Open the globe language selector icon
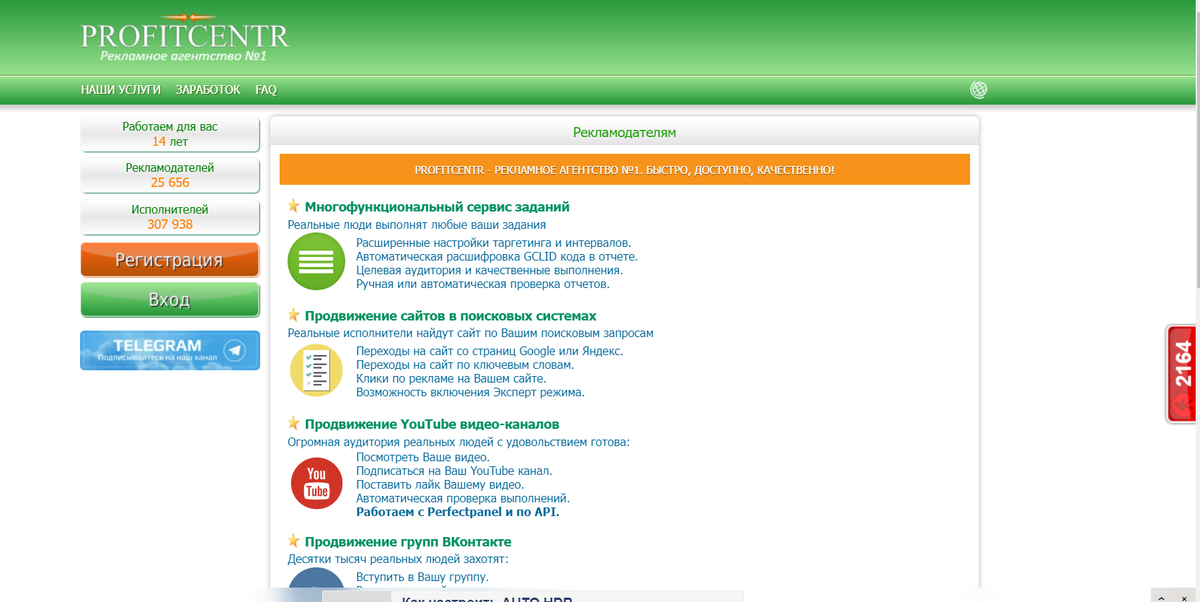The width and height of the screenshot is (1200, 602). click(x=979, y=90)
